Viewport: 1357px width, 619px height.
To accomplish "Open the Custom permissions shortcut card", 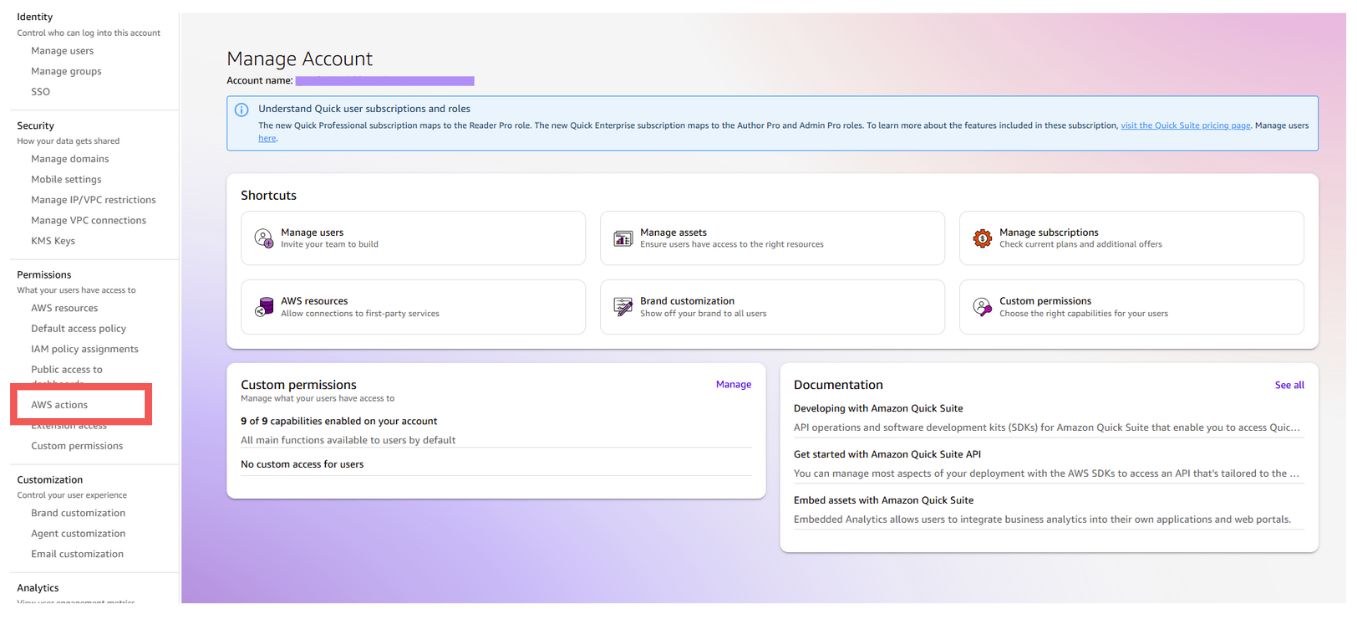I will click(1131, 307).
